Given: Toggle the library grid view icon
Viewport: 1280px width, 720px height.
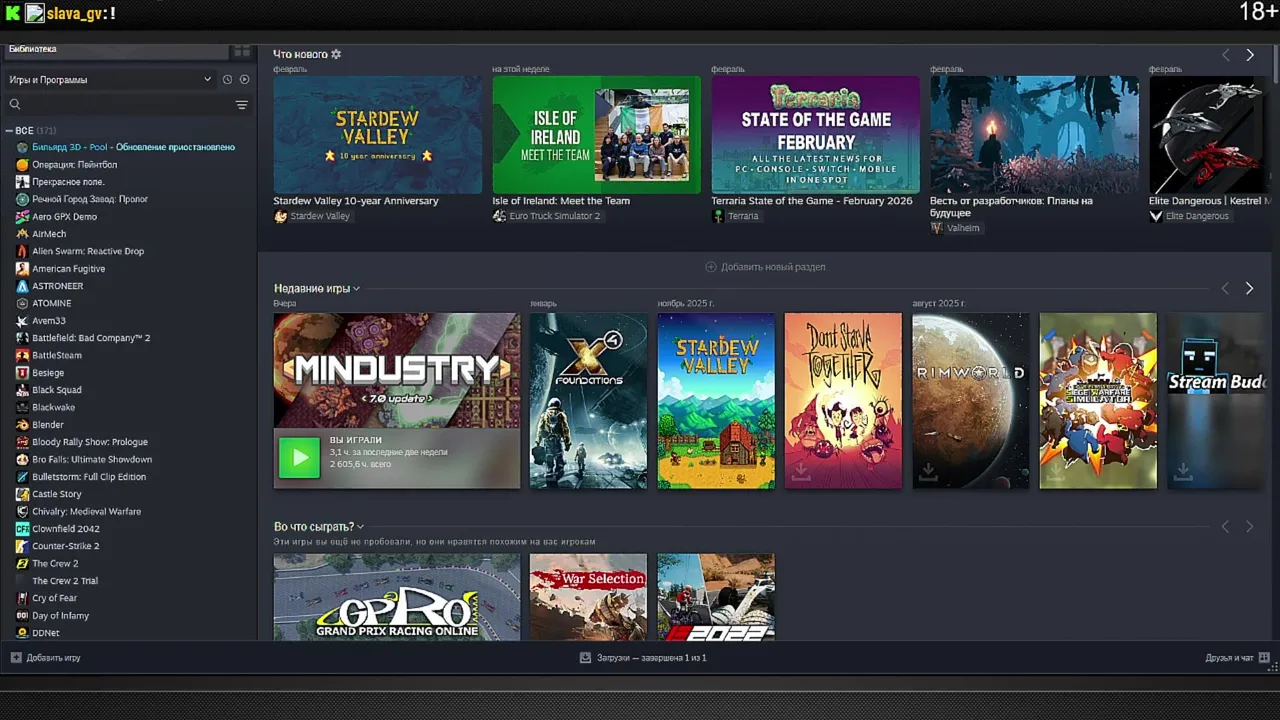Looking at the screenshot, I should 241,50.
